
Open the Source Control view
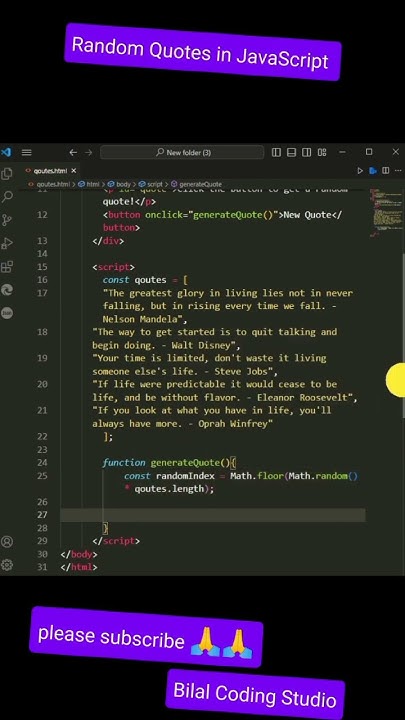(7, 220)
